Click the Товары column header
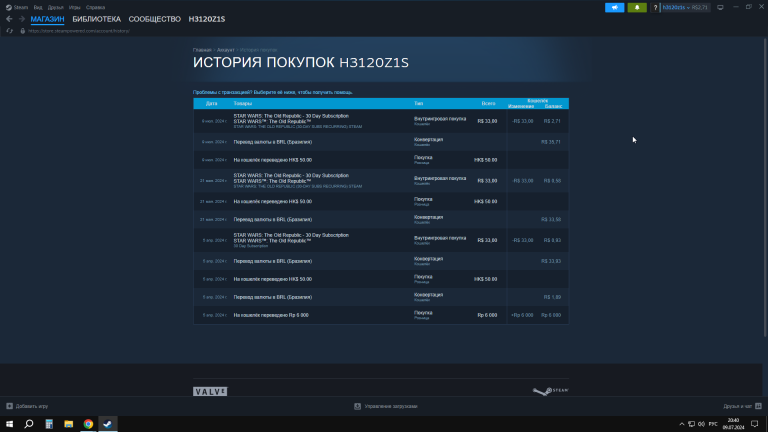 tap(242, 103)
